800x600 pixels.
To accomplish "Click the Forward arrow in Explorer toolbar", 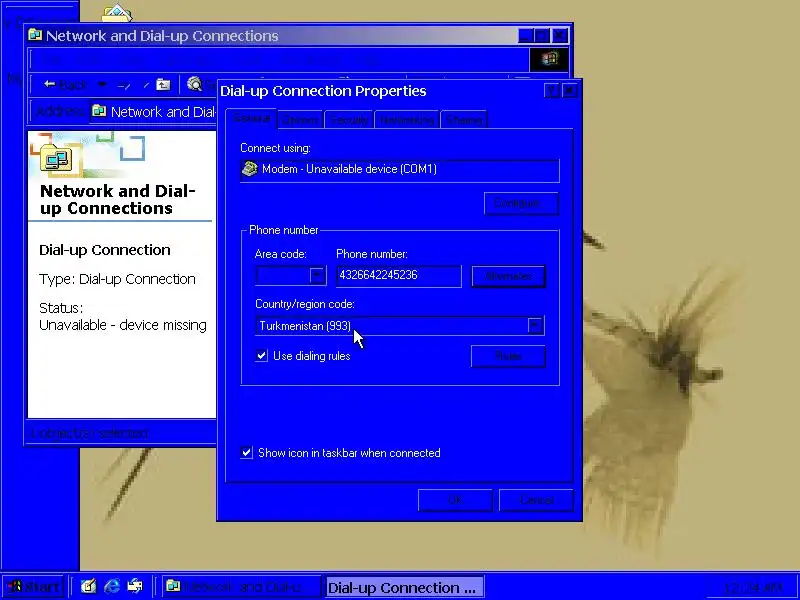I will pyautogui.click(x=124, y=85).
